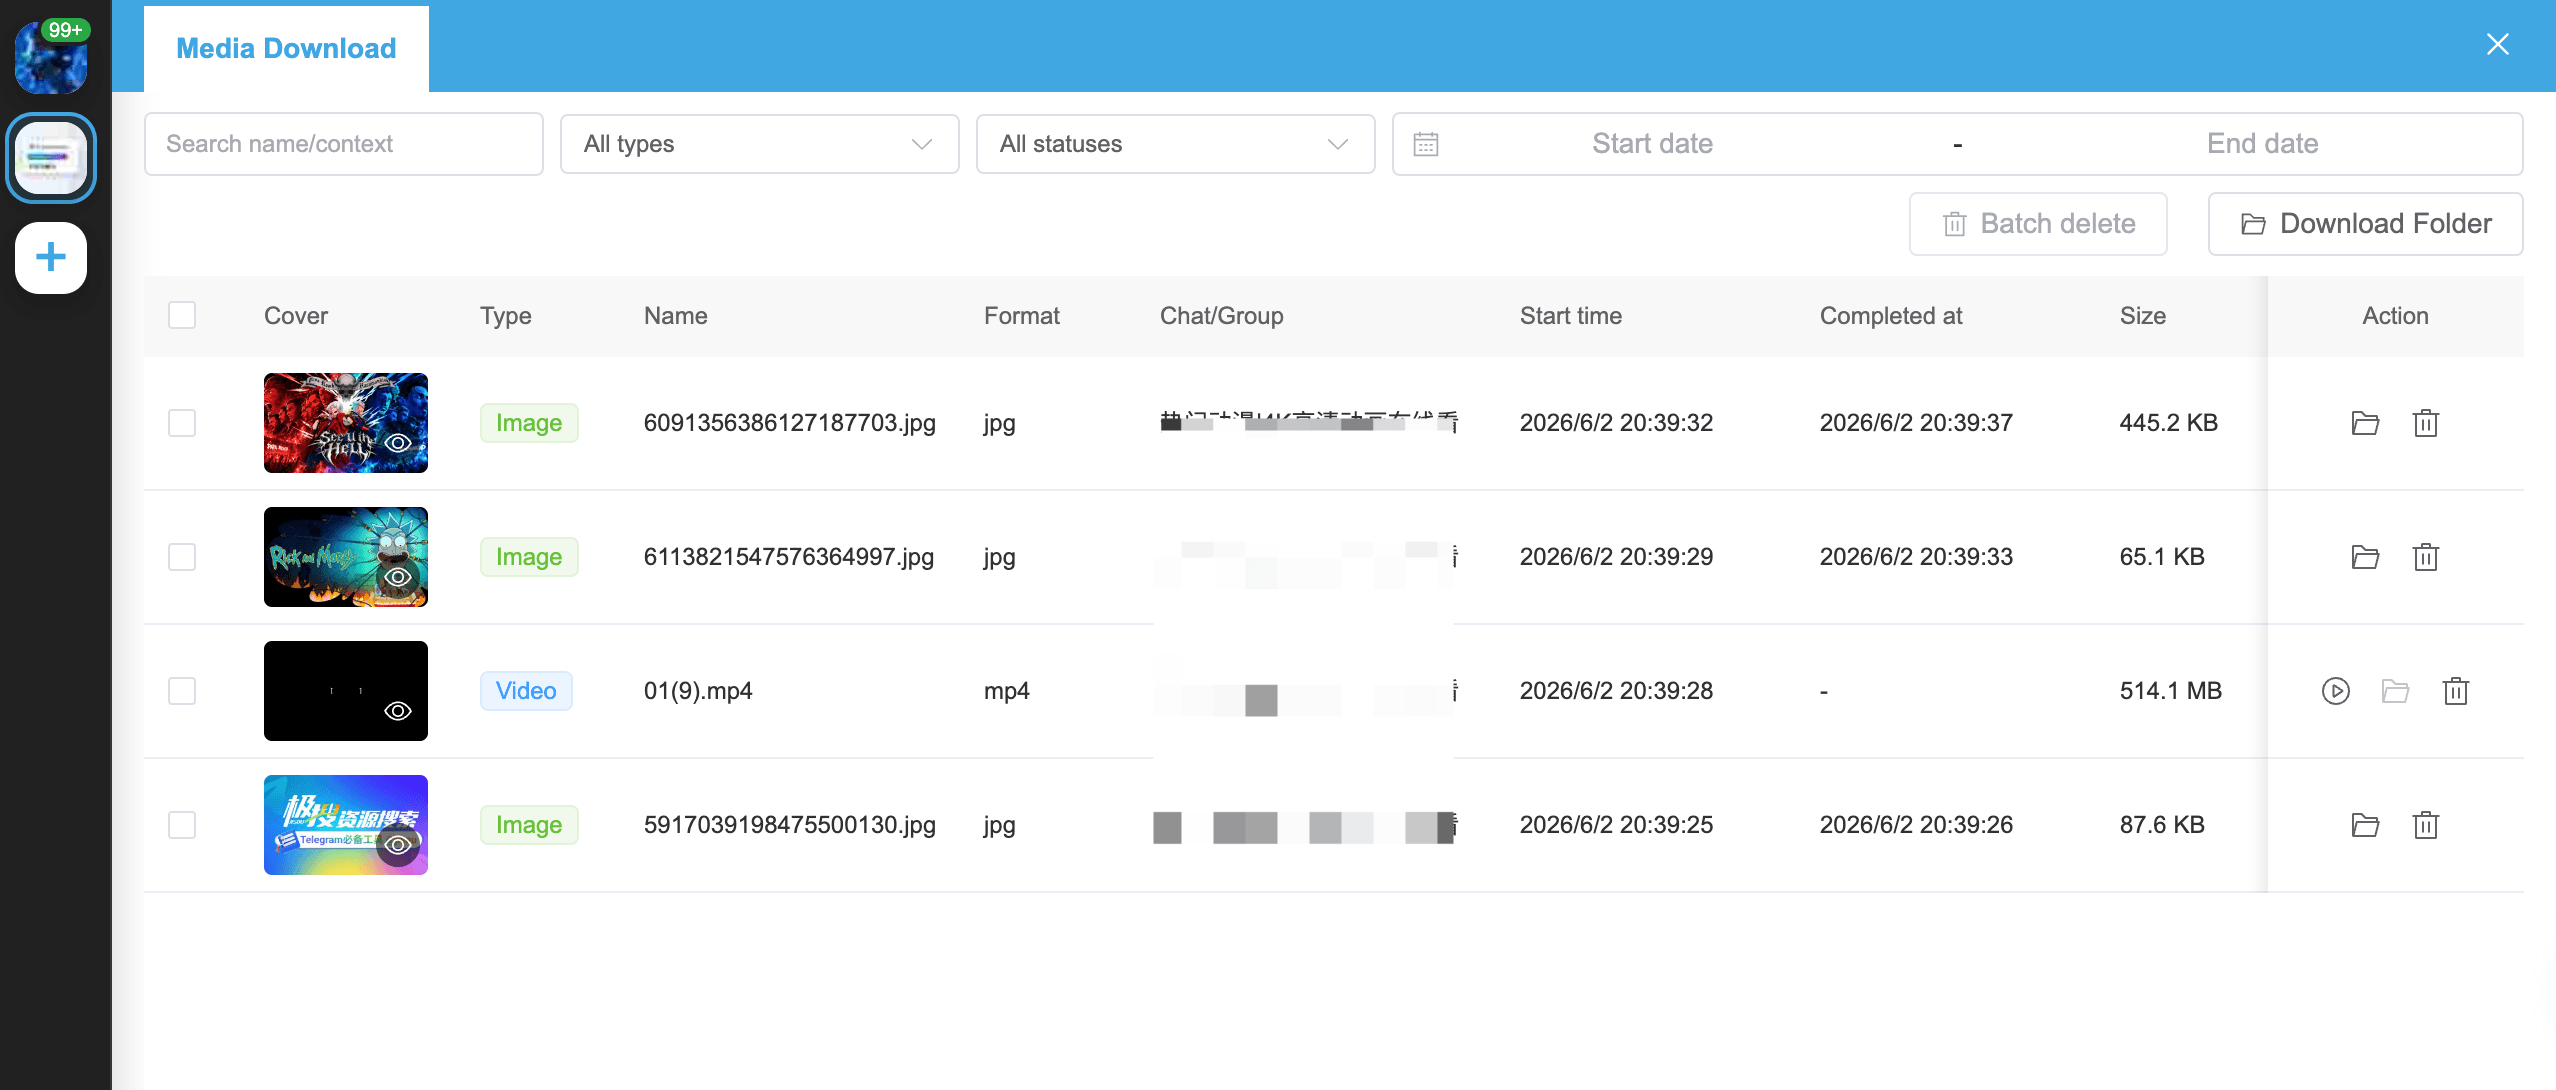Preview eye icon on 5917039198475500130.jpg cover

398,845
